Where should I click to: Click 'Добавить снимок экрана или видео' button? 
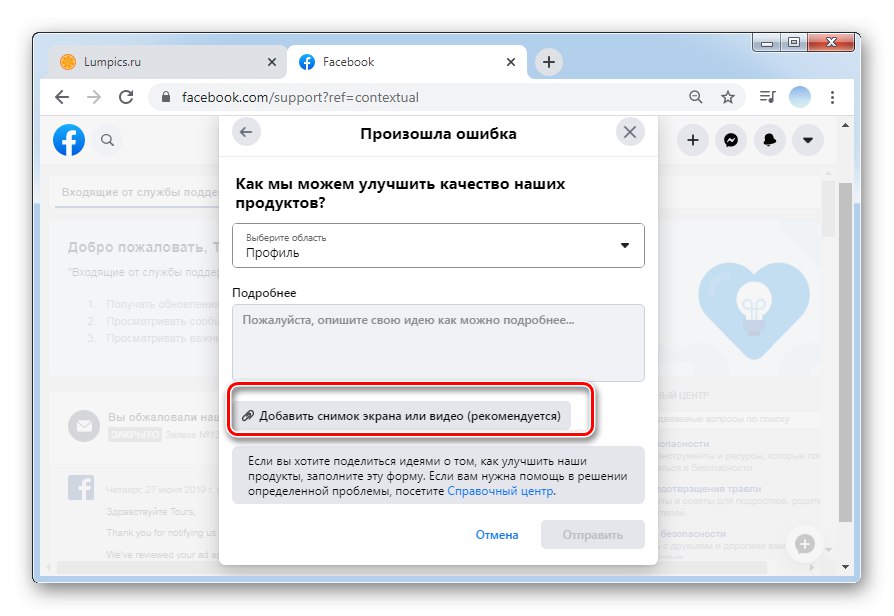coord(402,416)
